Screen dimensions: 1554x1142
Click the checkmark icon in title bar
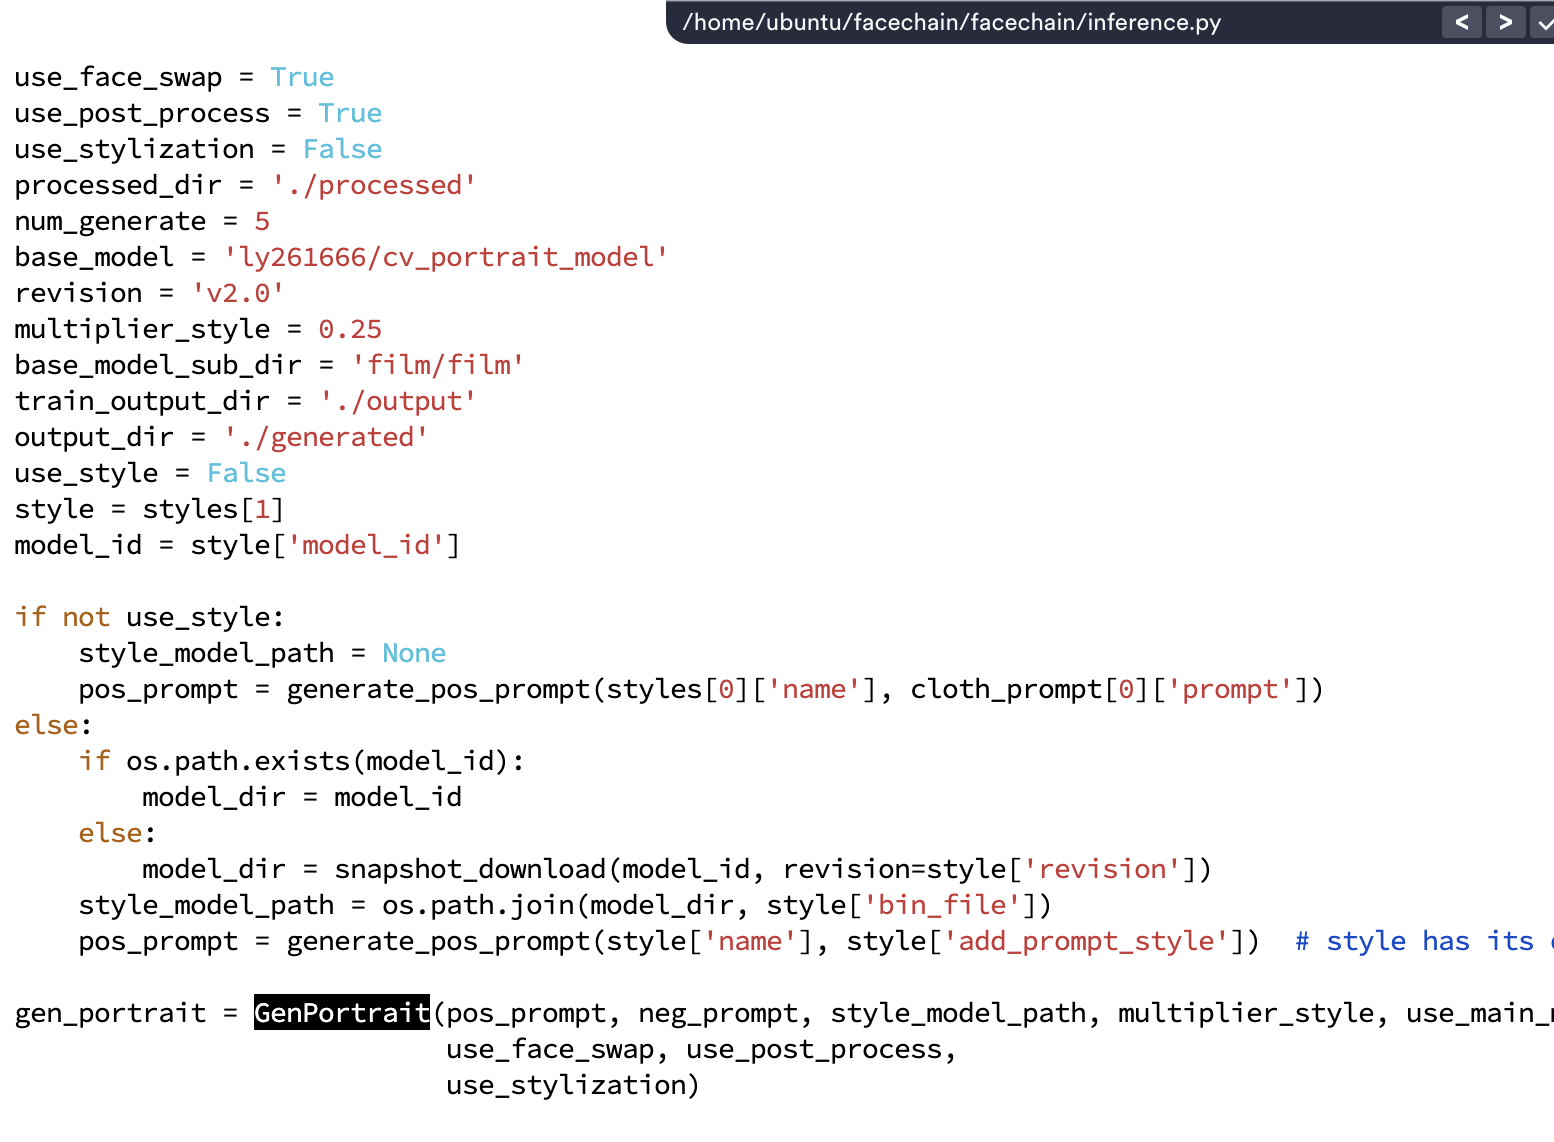pos(1544,21)
